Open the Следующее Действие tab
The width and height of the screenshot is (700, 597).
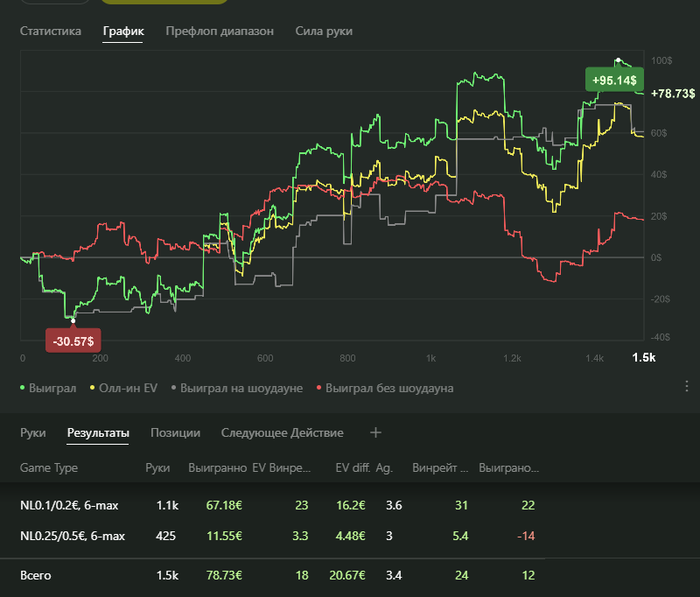click(282, 433)
